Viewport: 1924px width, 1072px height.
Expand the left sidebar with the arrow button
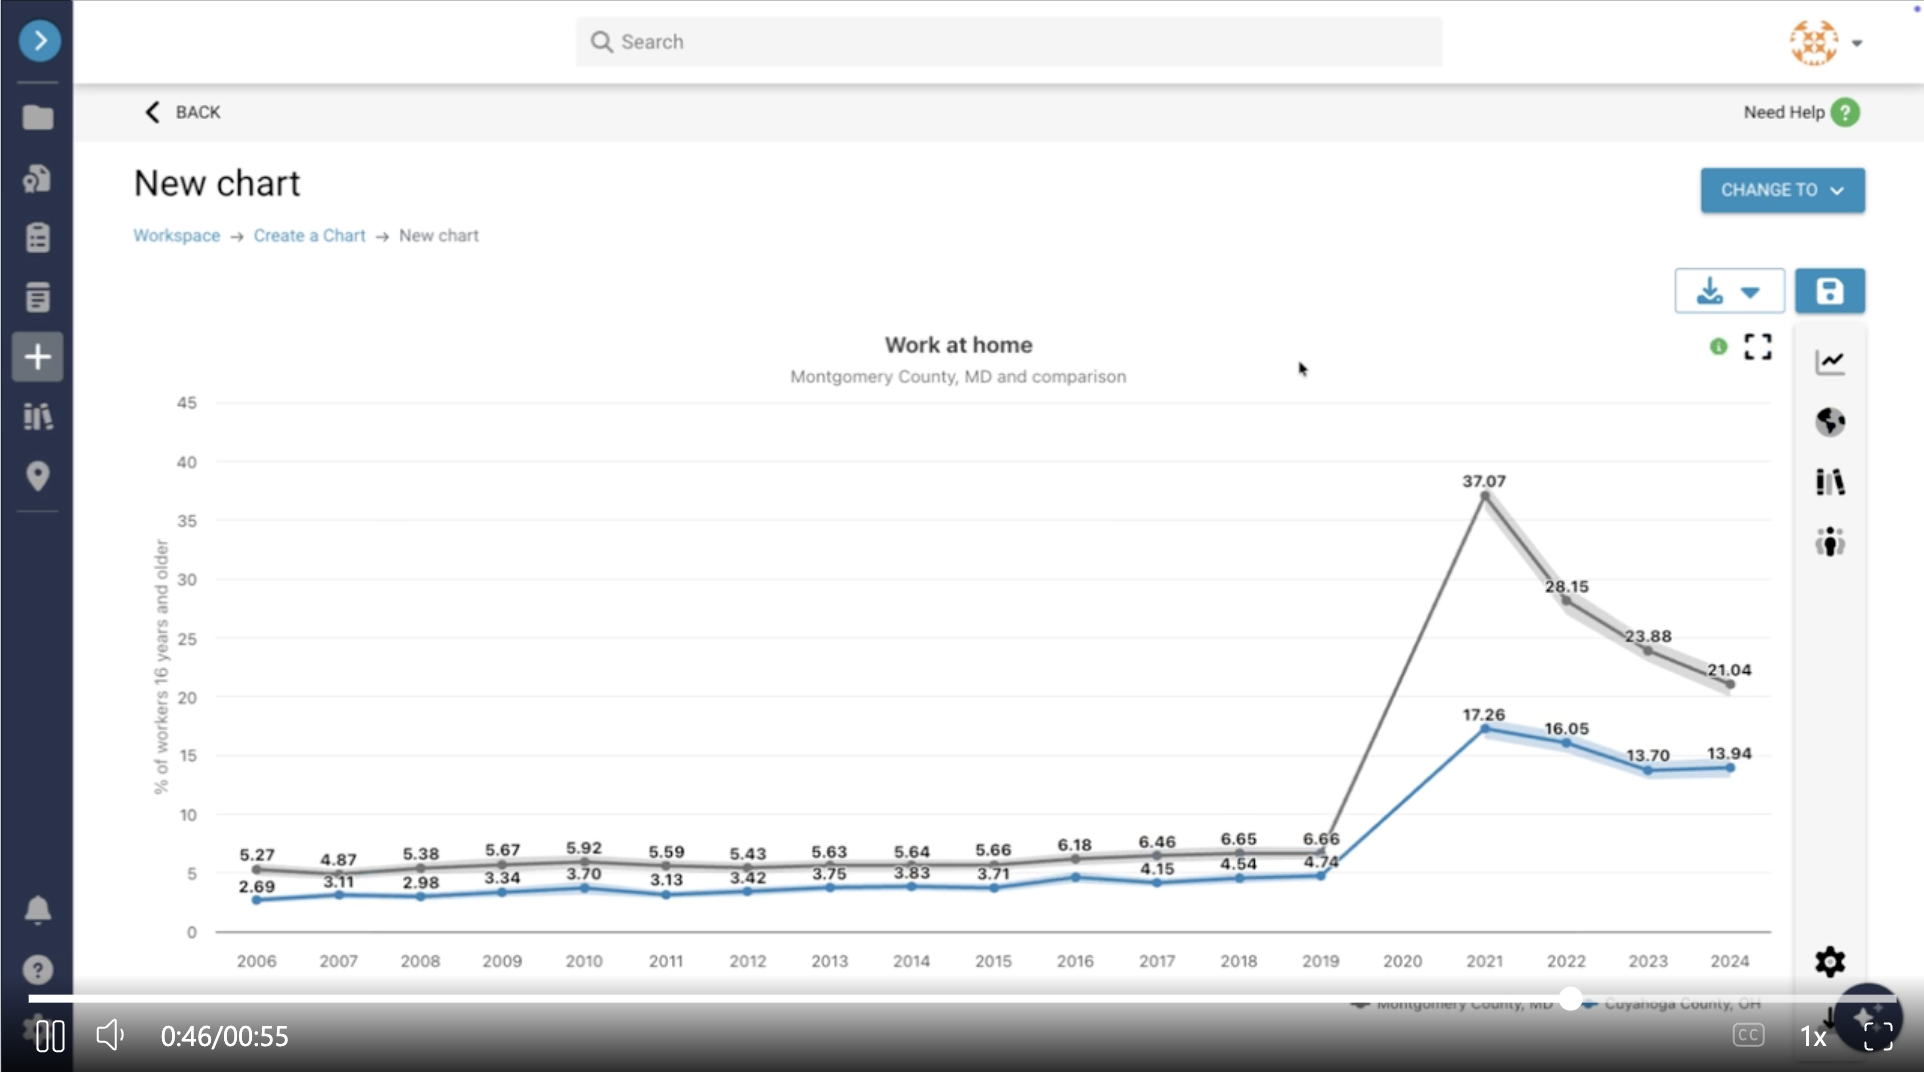(x=40, y=41)
